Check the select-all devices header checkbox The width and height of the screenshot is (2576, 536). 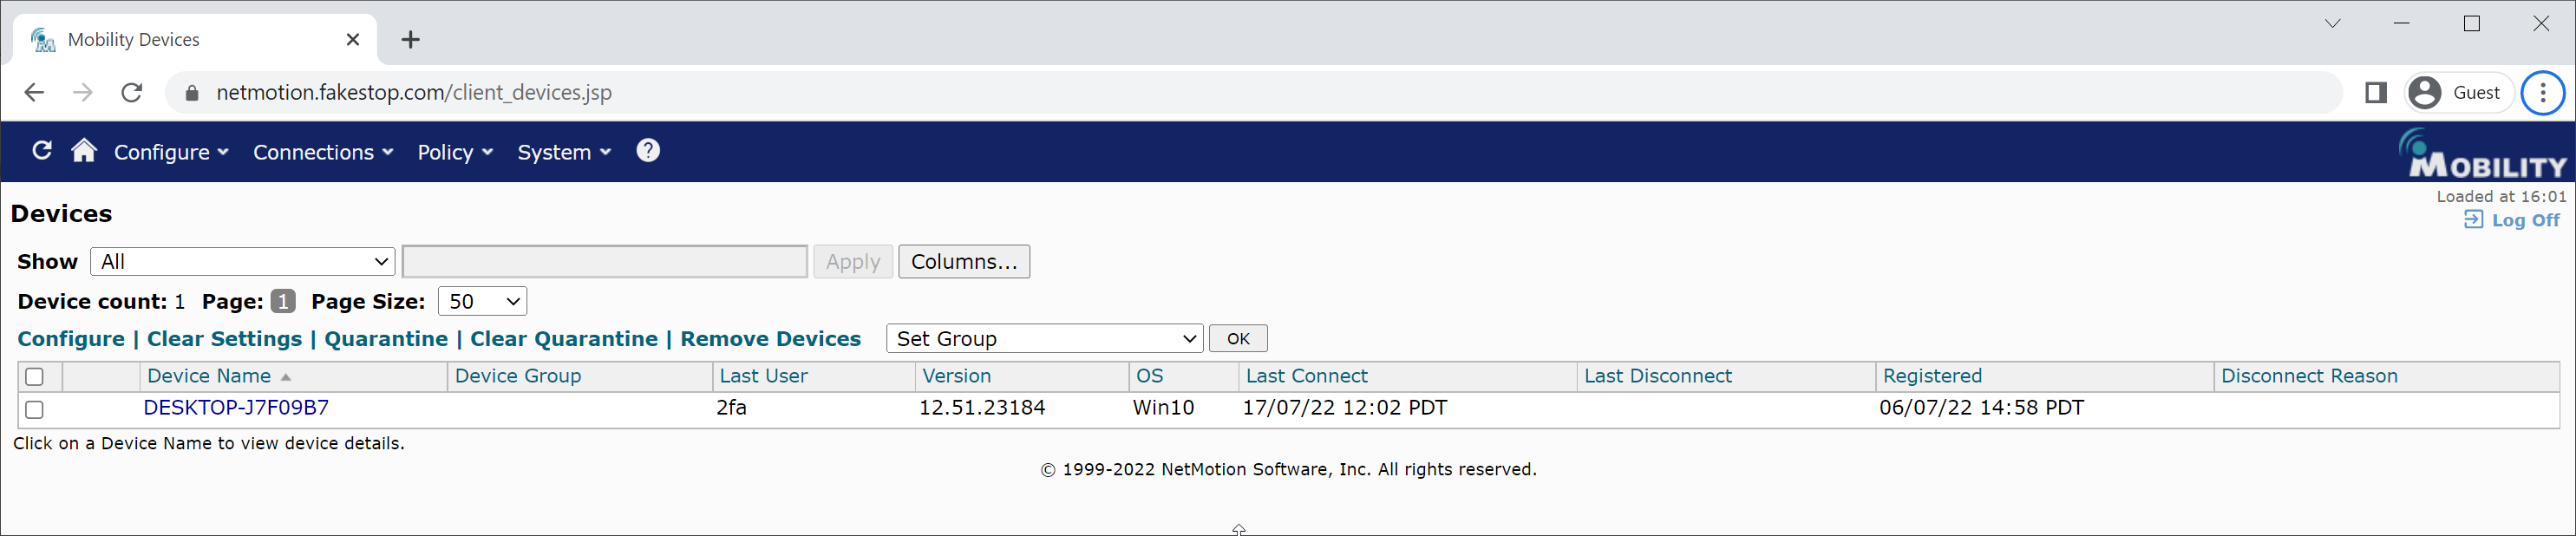(x=35, y=377)
